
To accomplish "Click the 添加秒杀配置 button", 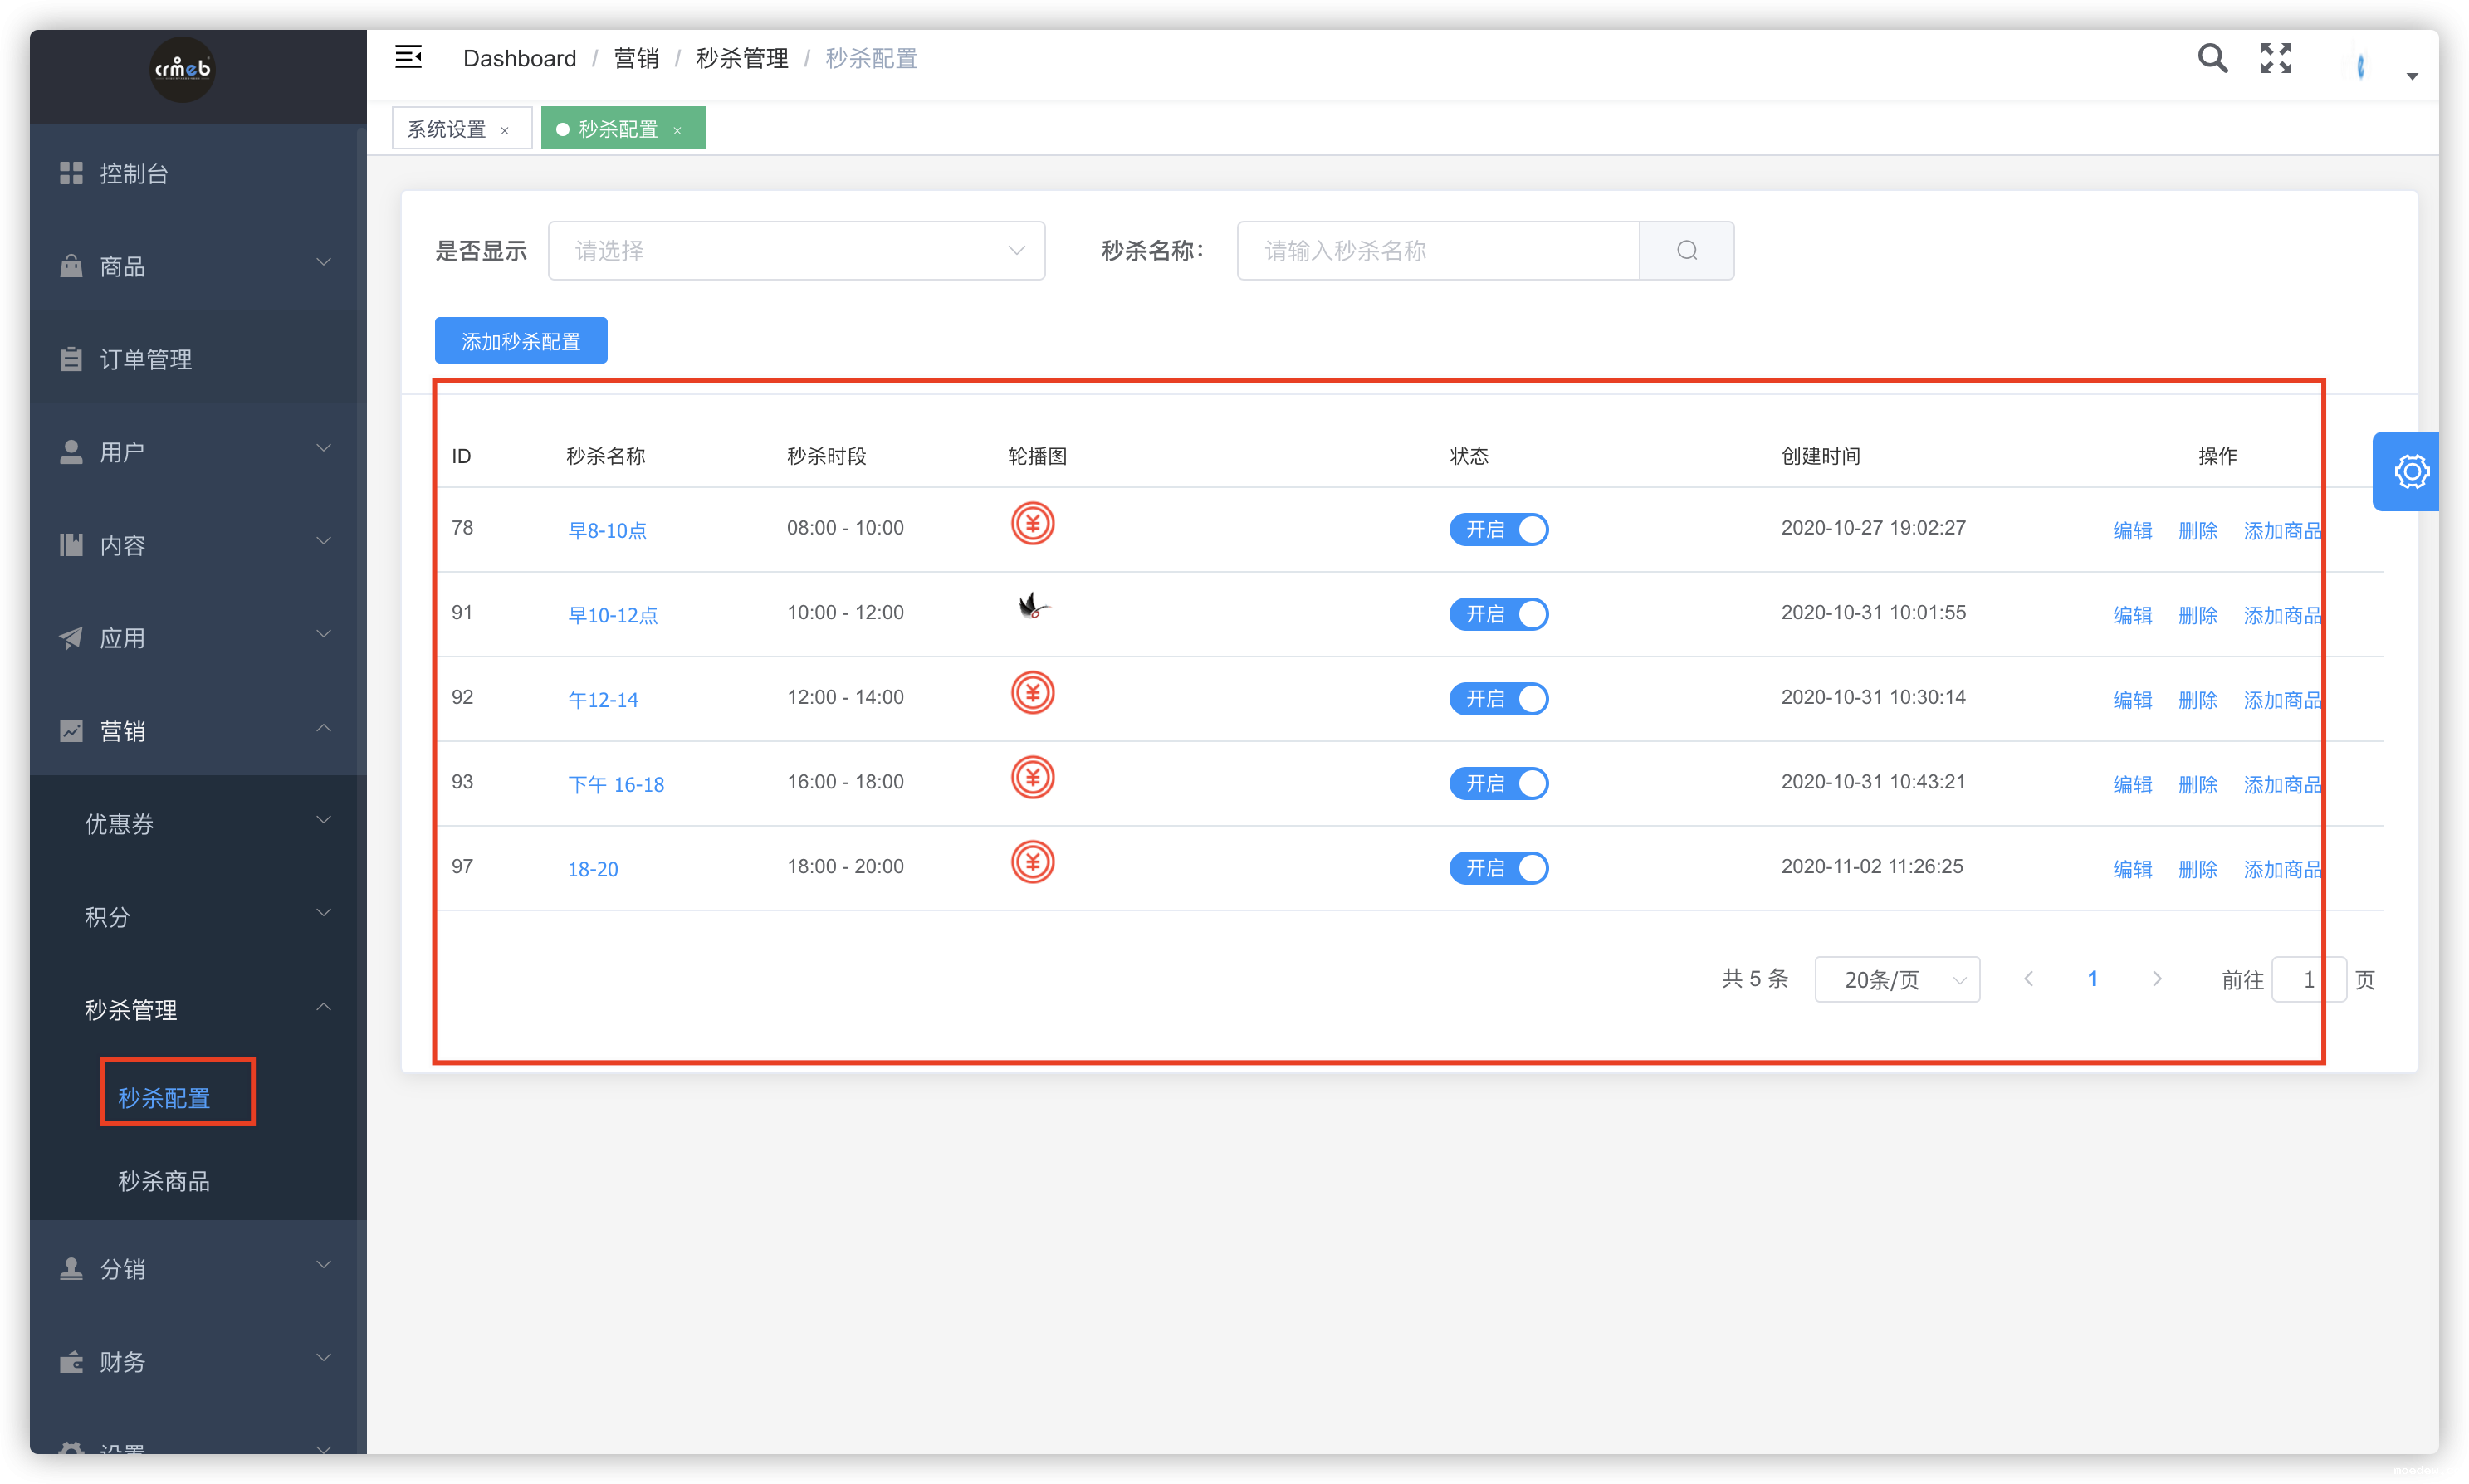I will pos(520,341).
